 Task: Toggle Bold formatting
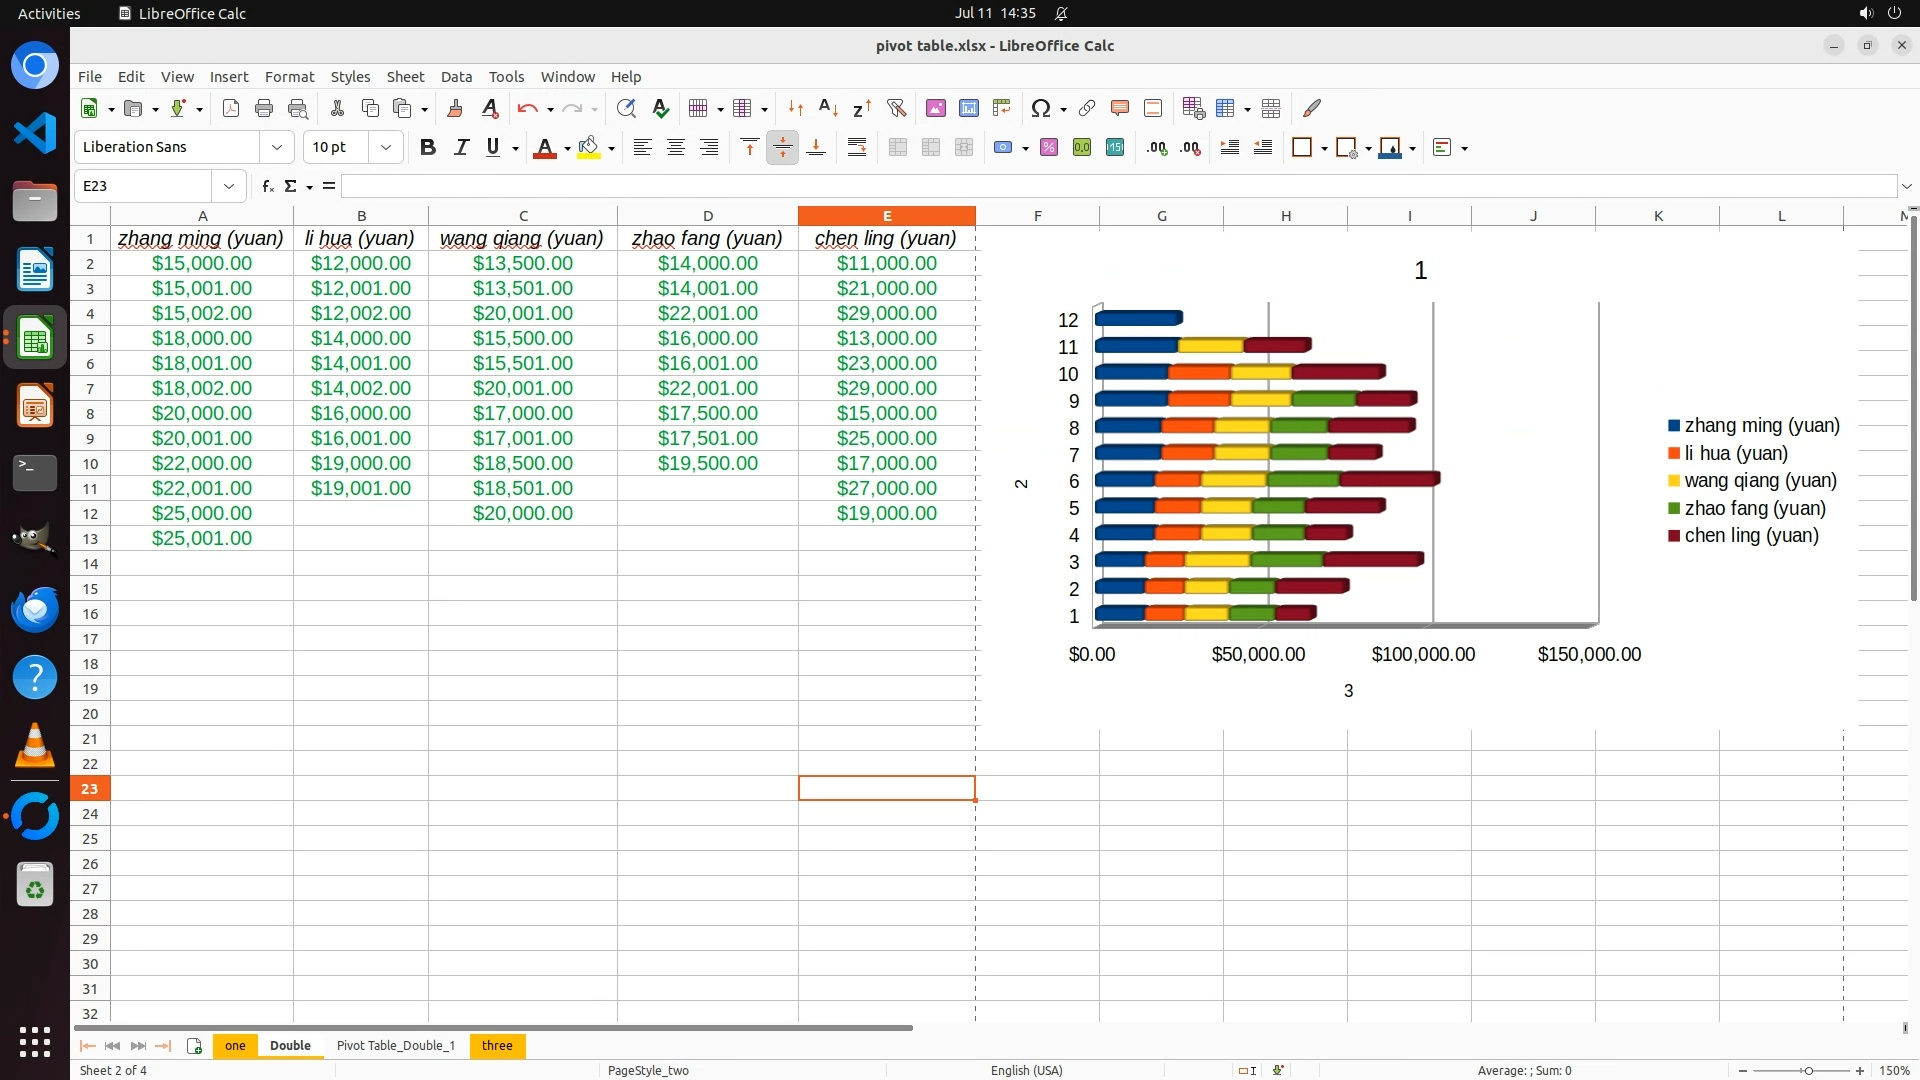(428, 148)
